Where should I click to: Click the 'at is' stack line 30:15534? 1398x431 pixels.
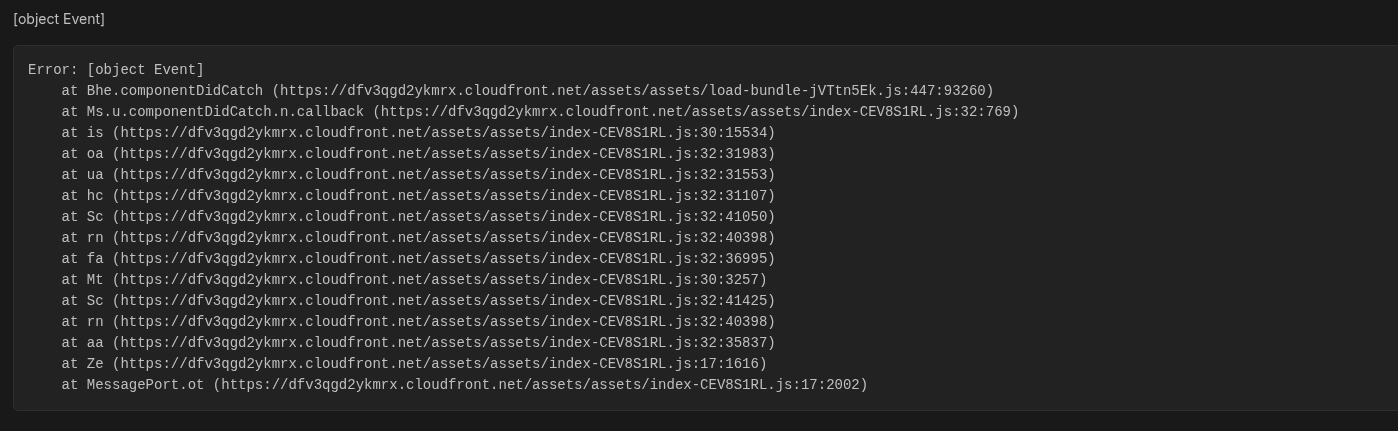418,133
